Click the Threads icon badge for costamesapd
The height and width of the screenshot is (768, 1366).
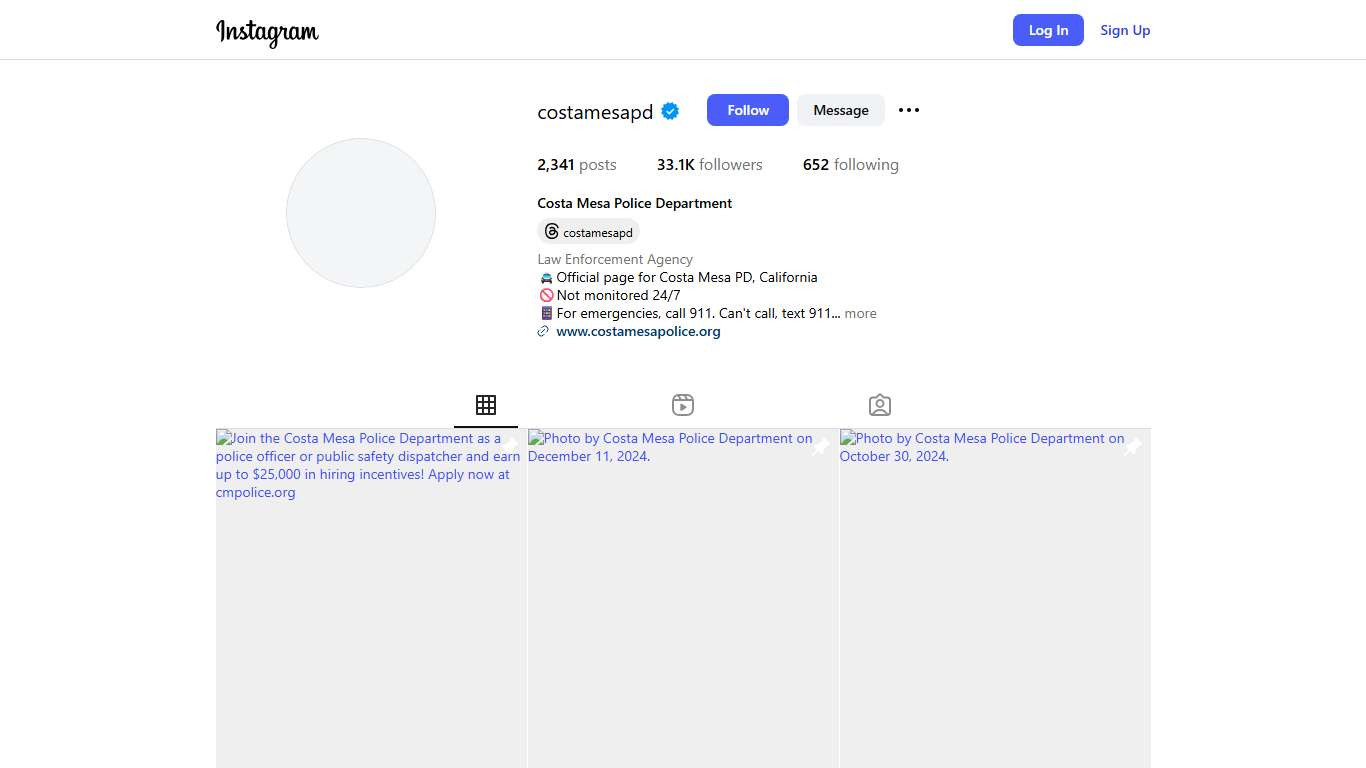(588, 232)
